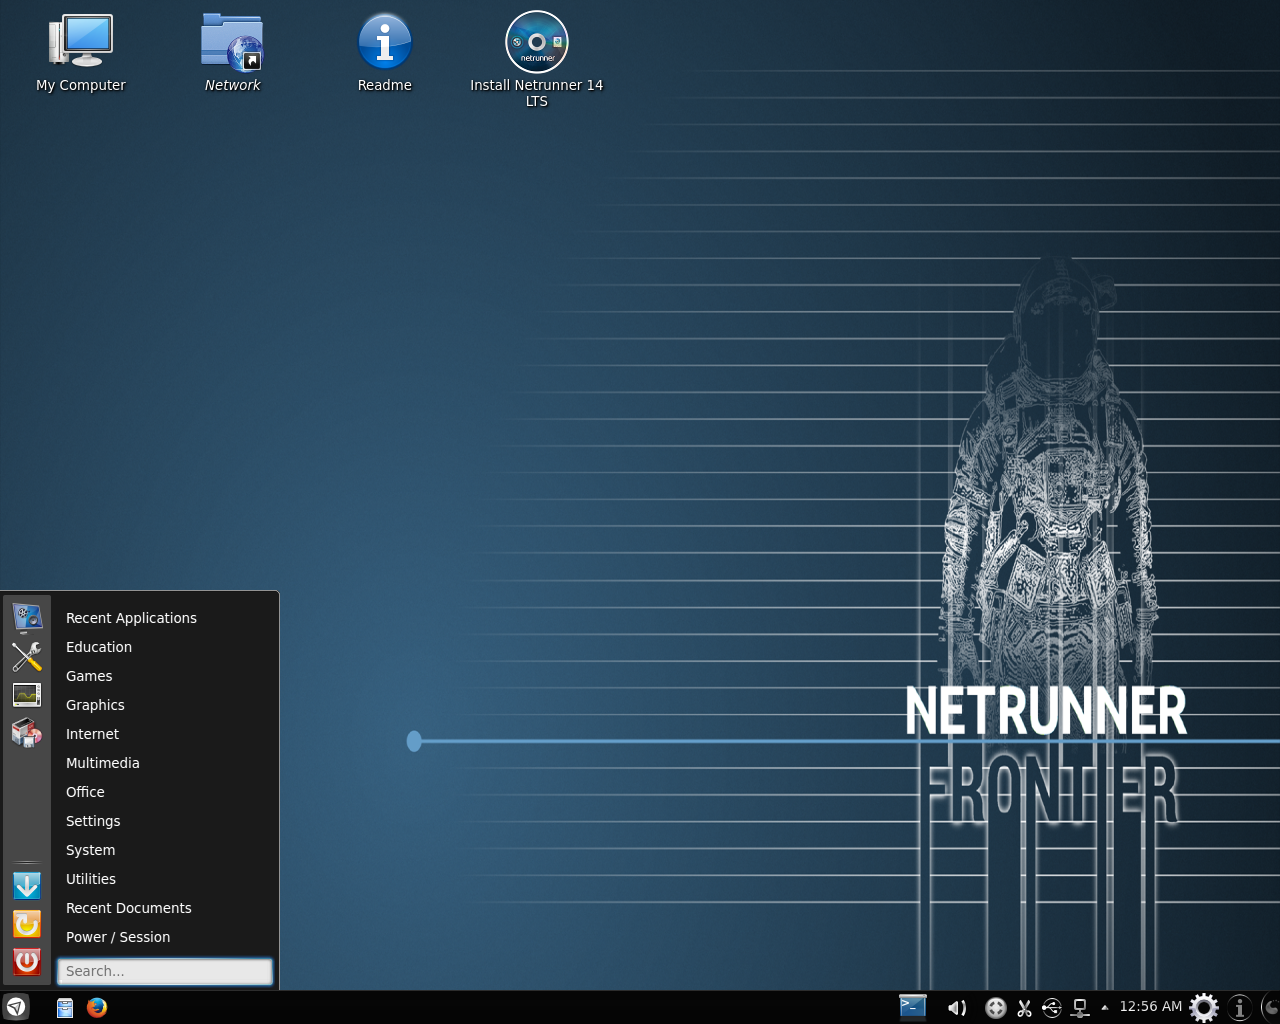Click the volume speaker tray icon
The height and width of the screenshot is (1024, 1280).
point(957,1008)
